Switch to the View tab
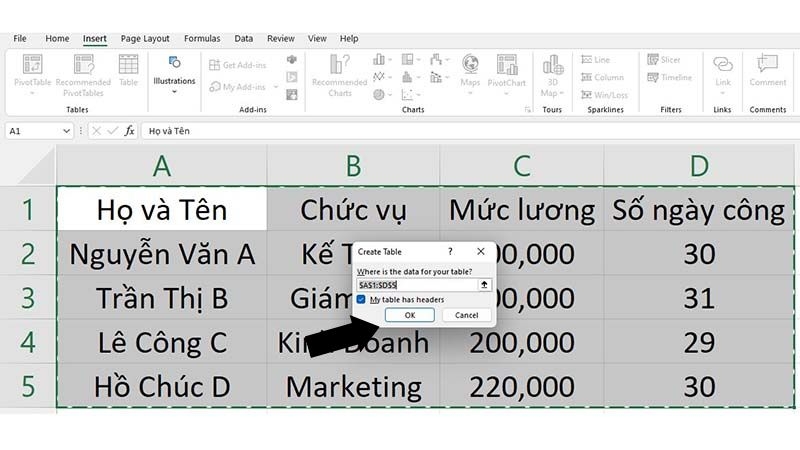The width and height of the screenshot is (800, 450). 317,38
